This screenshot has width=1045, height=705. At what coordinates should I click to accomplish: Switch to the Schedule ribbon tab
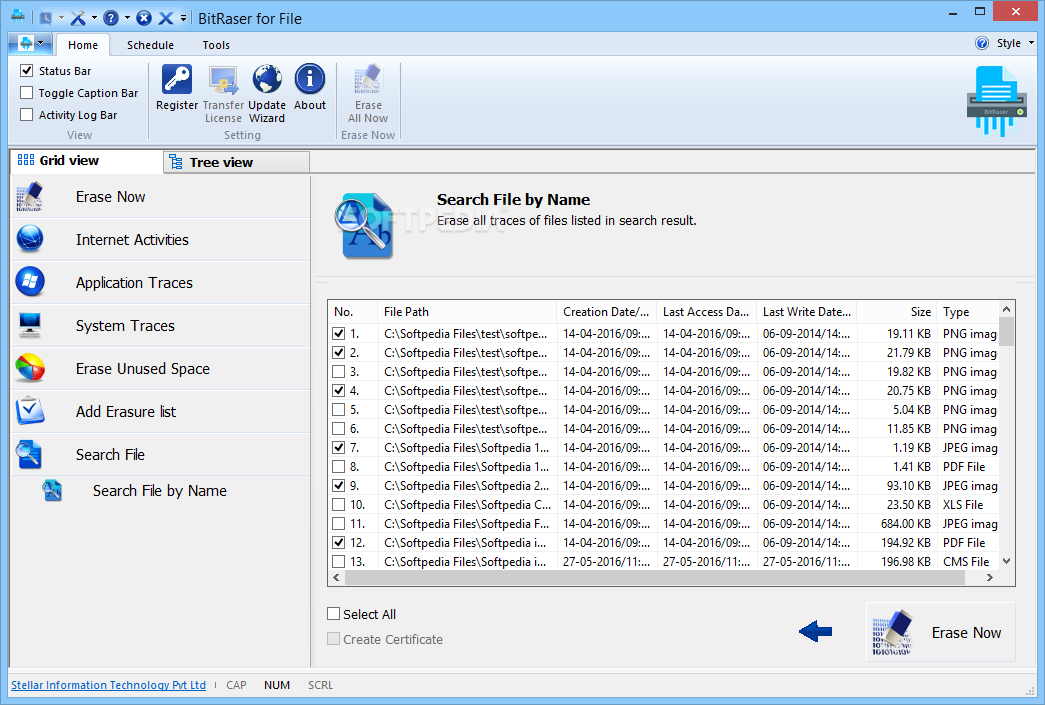(151, 45)
